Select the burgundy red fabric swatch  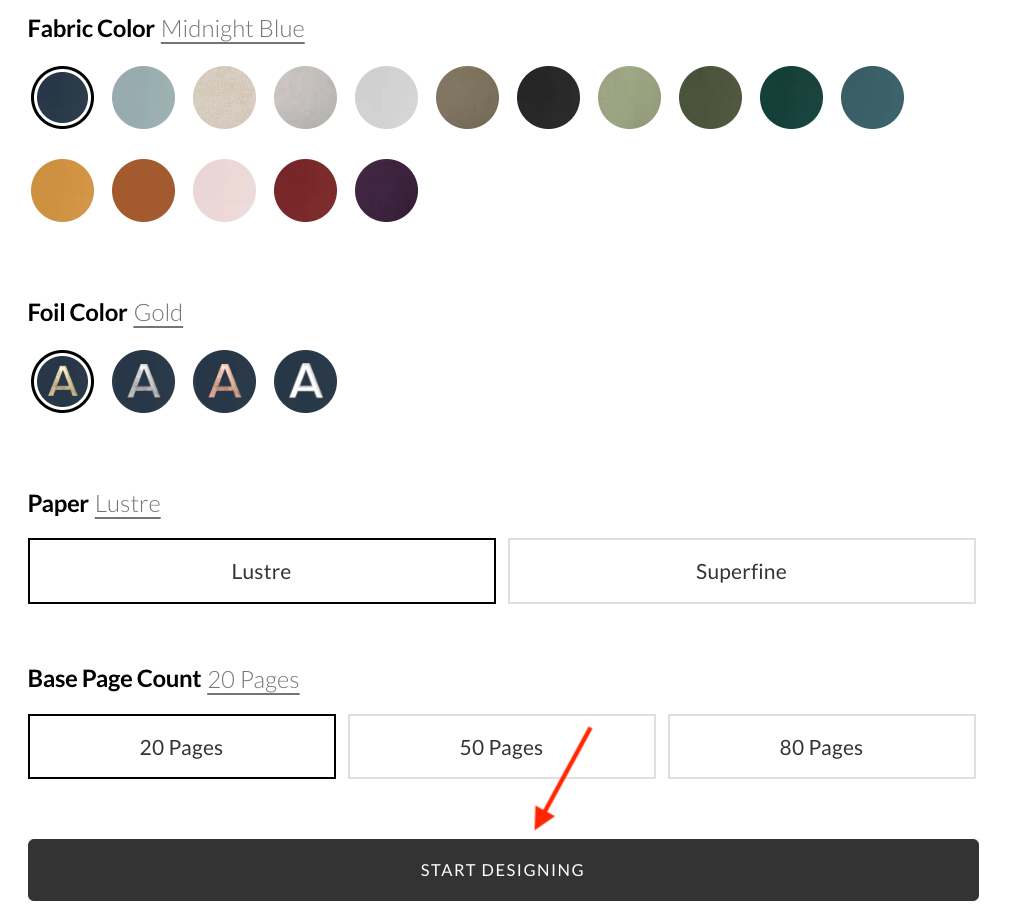pyautogui.click(x=306, y=190)
